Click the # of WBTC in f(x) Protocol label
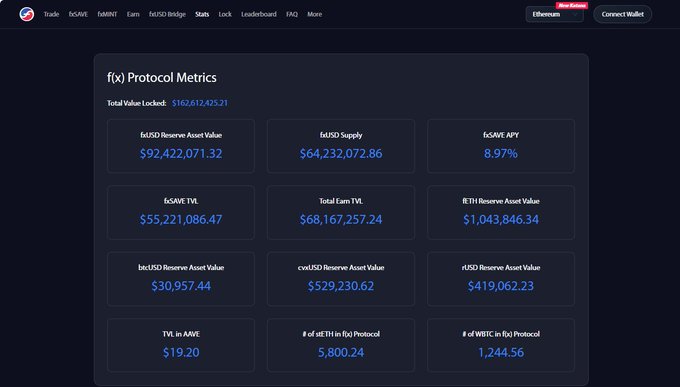Viewport: 680px width, 387px height. tap(501, 334)
